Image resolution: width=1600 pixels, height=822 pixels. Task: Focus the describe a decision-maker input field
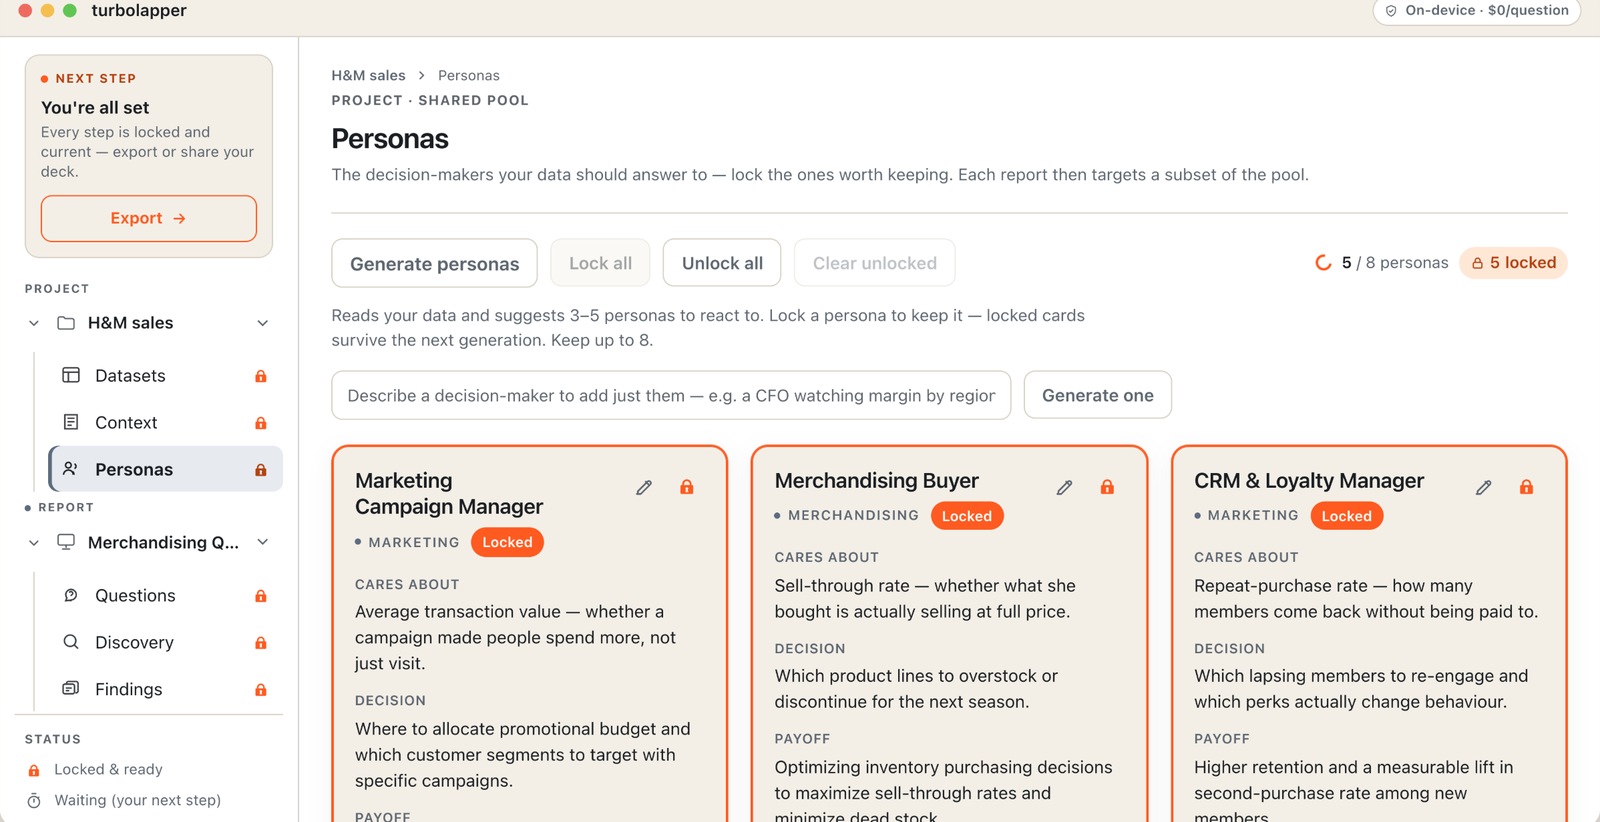coord(671,395)
